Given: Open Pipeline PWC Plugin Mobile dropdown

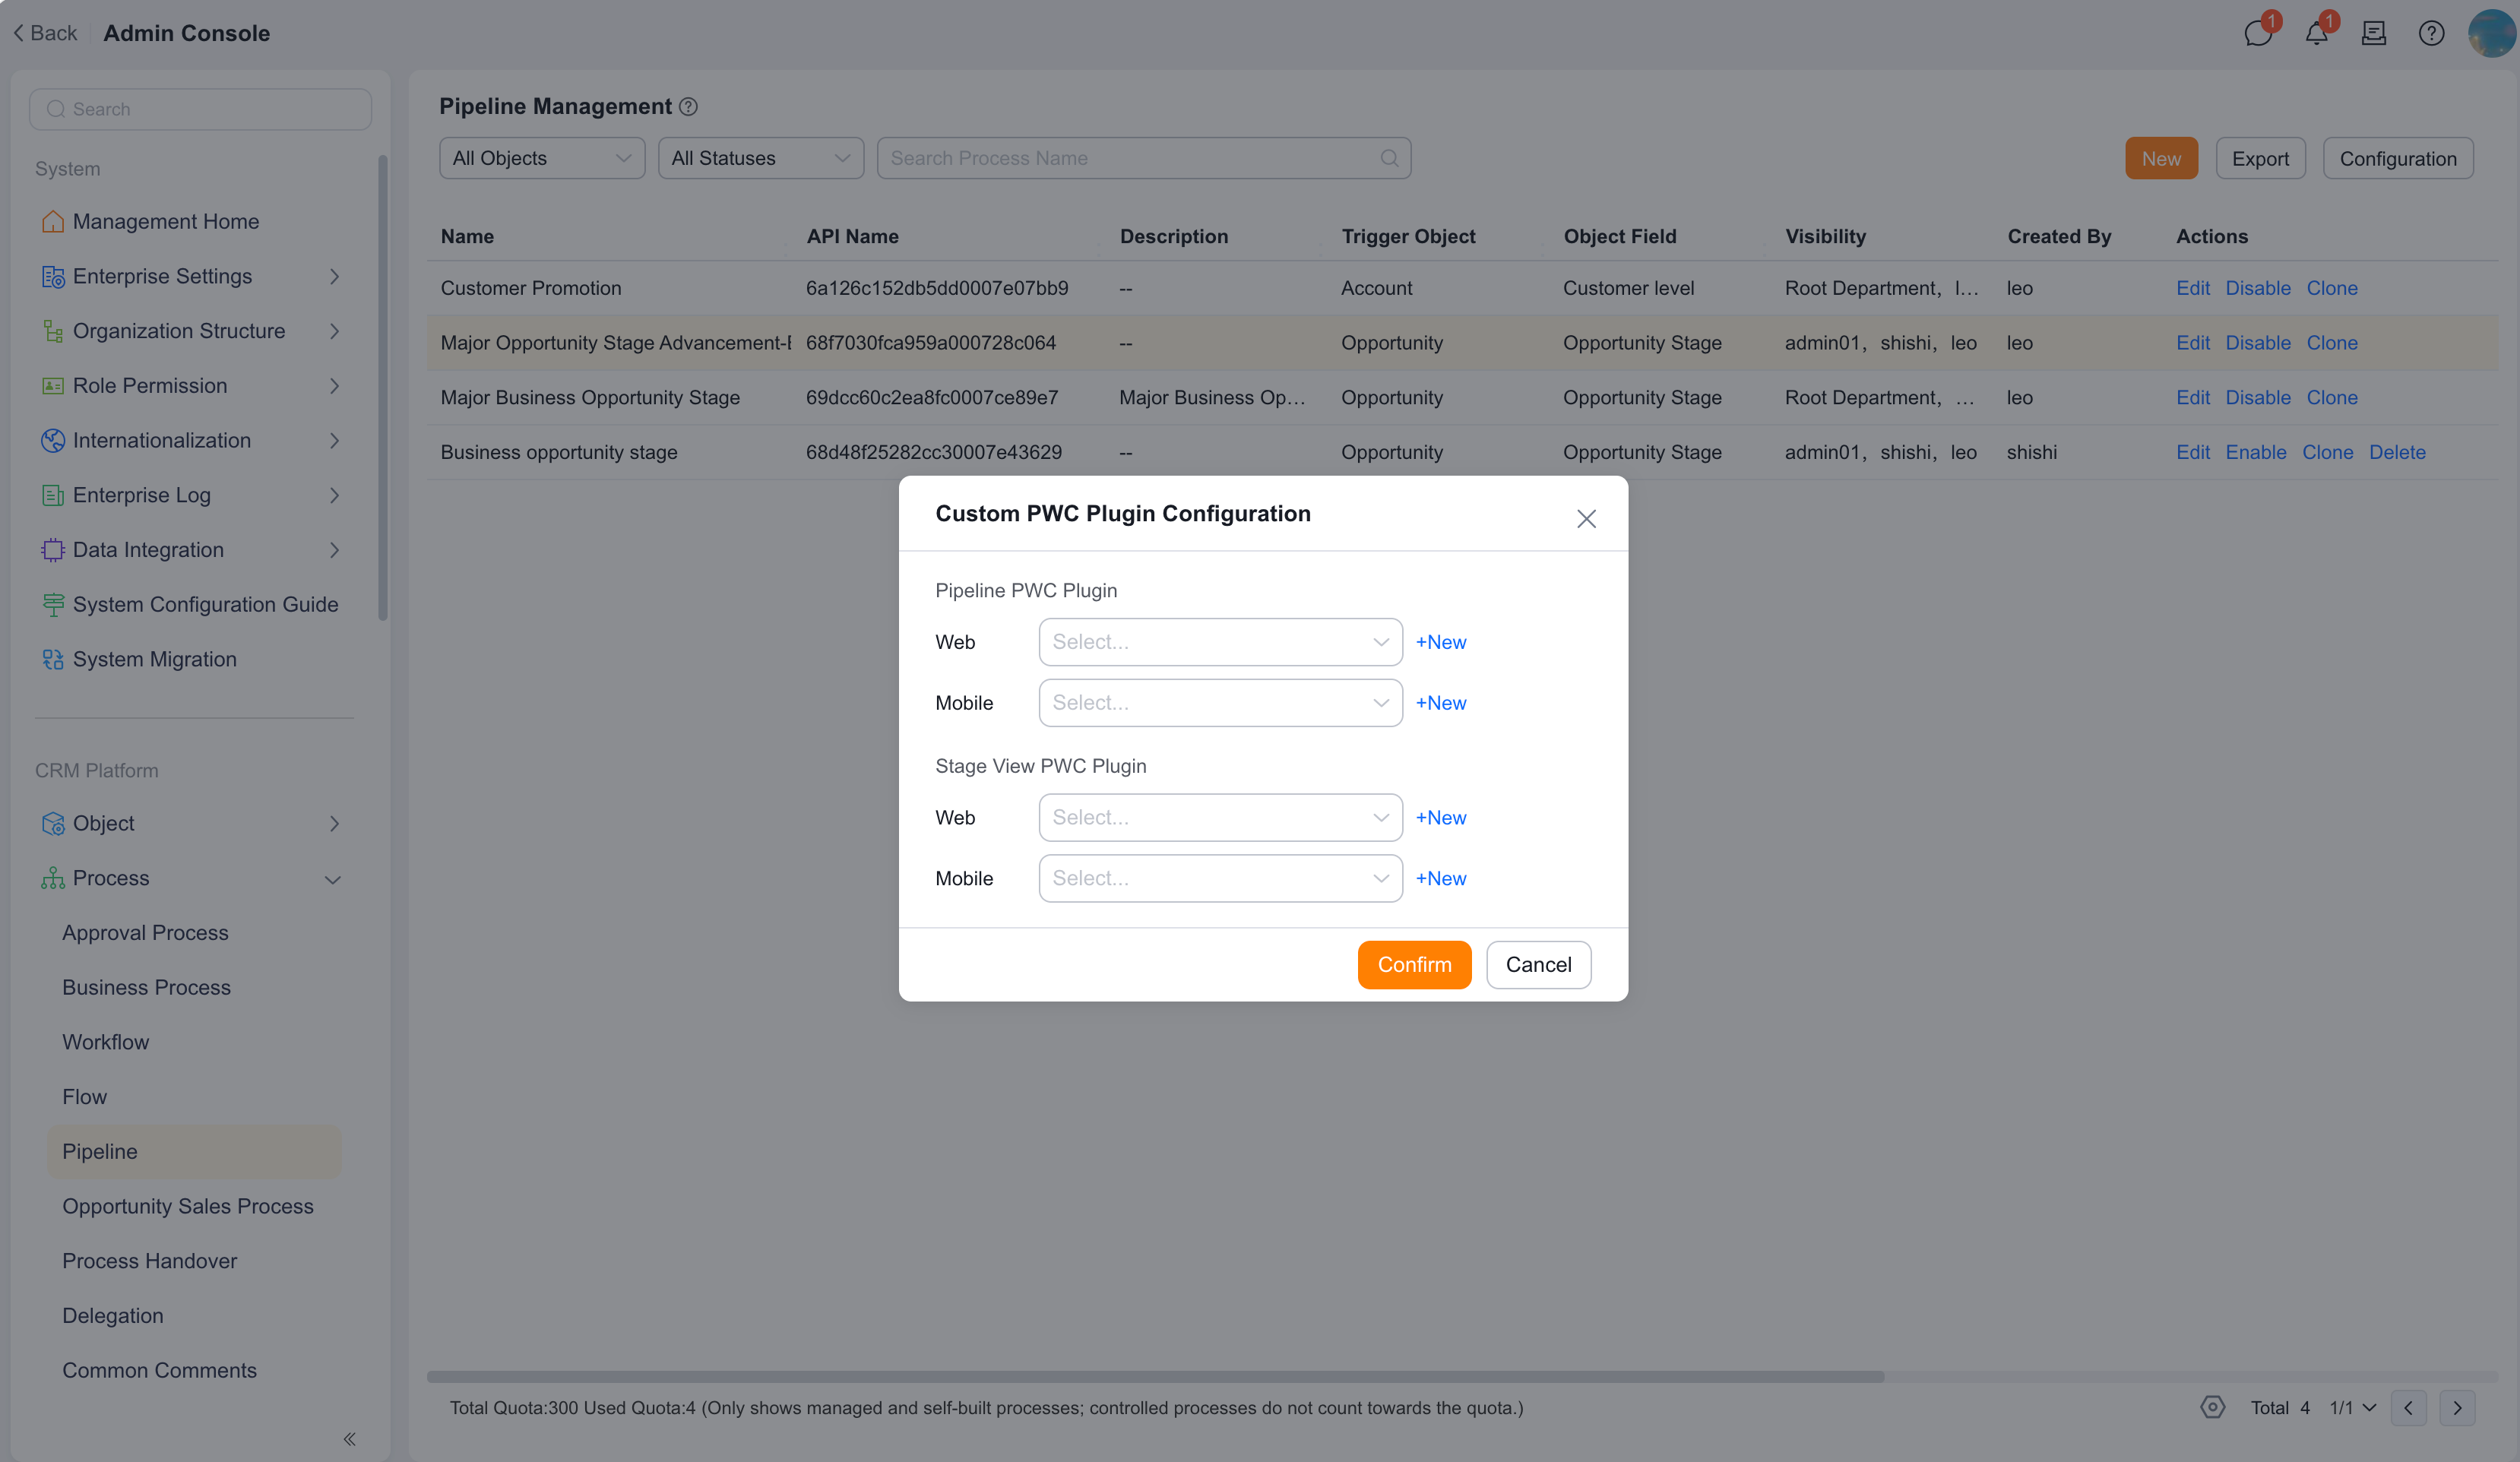Looking at the screenshot, I should click(1220, 703).
